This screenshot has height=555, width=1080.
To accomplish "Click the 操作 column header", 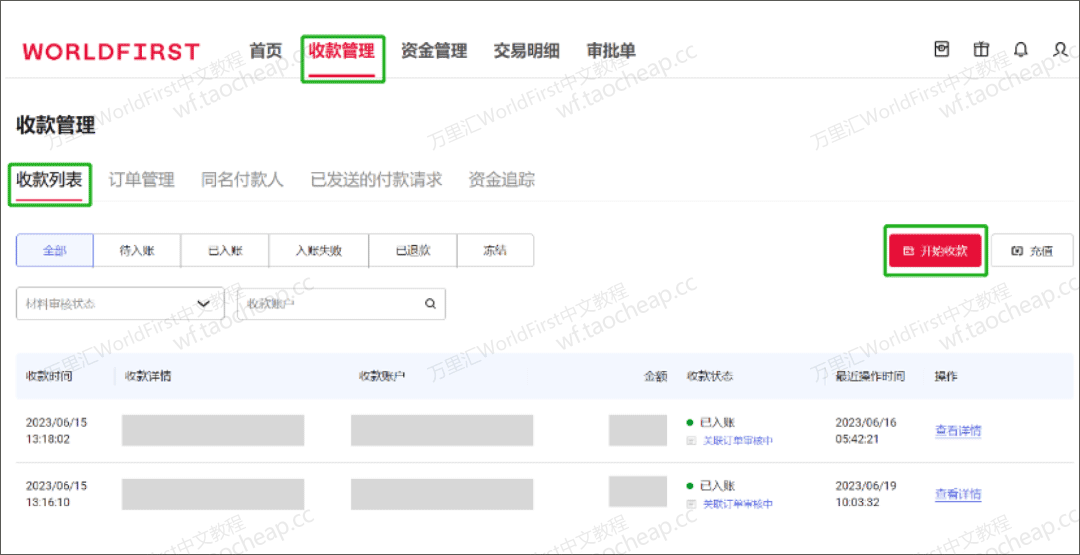I will pyautogui.click(x=946, y=377).
